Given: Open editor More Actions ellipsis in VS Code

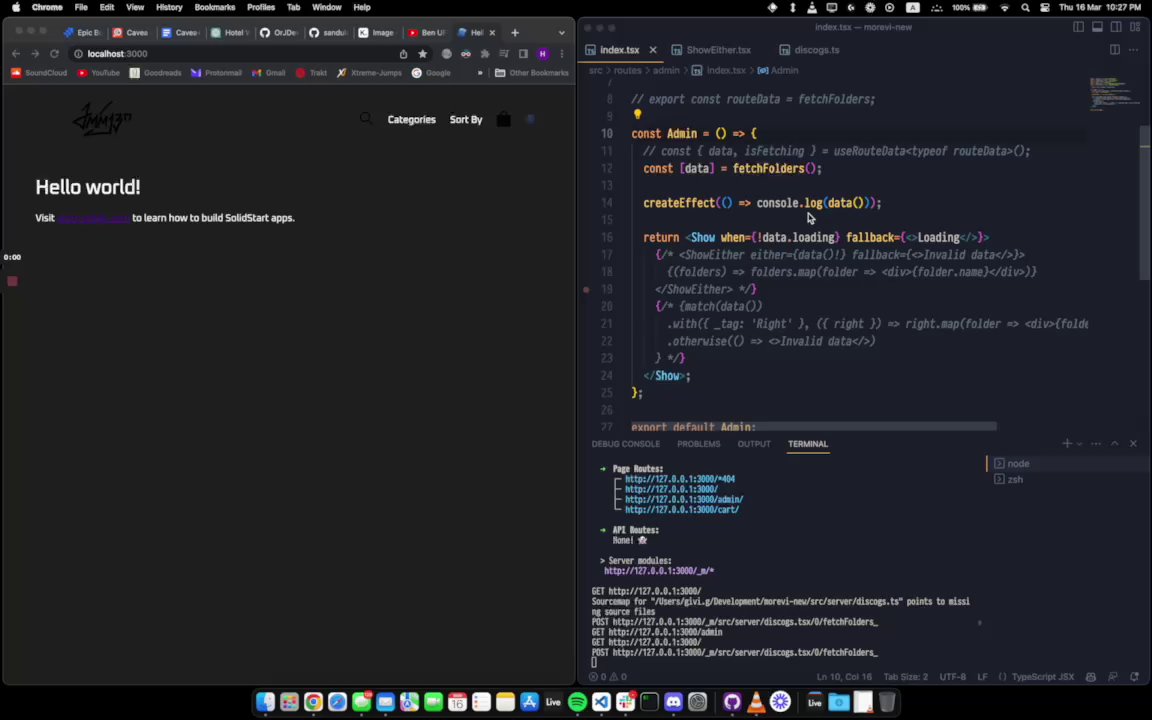Looking at the screenshot, I should (x=1134, y=50).
